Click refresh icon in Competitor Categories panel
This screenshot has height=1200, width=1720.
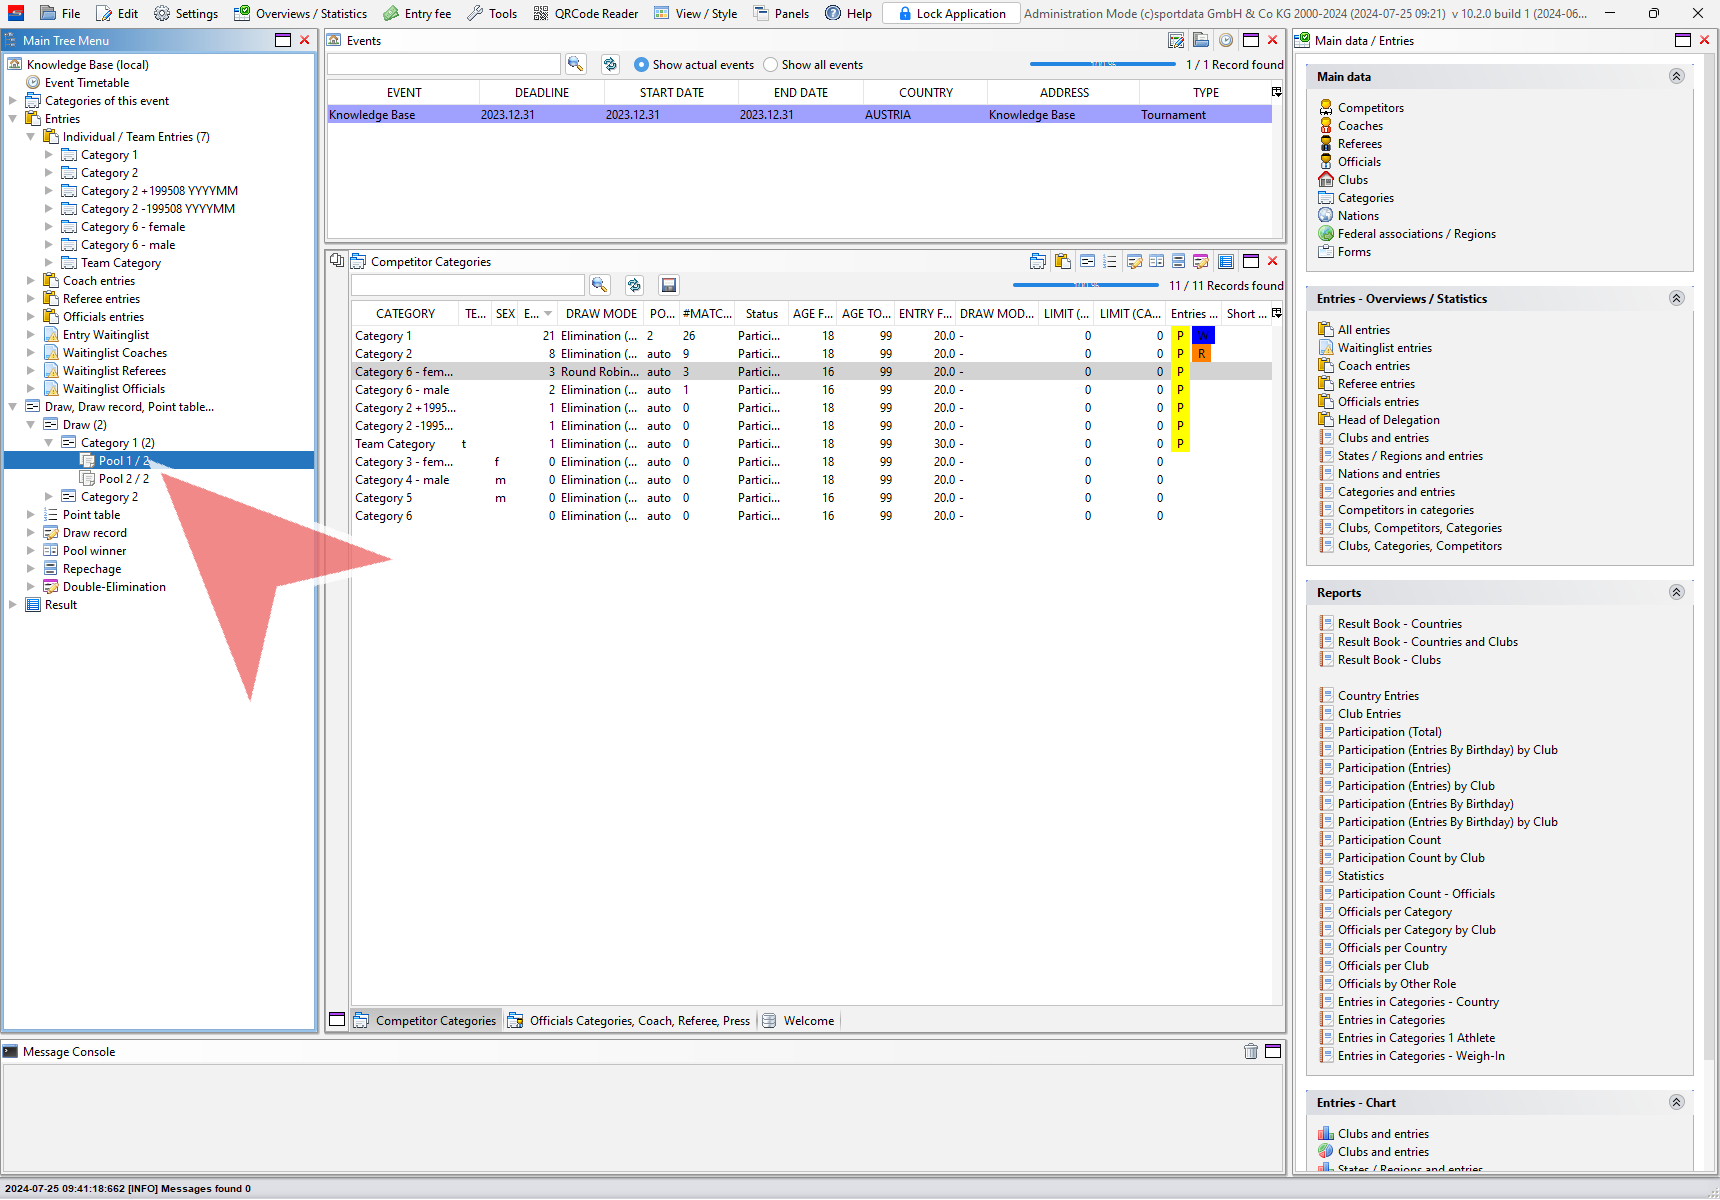634,285
